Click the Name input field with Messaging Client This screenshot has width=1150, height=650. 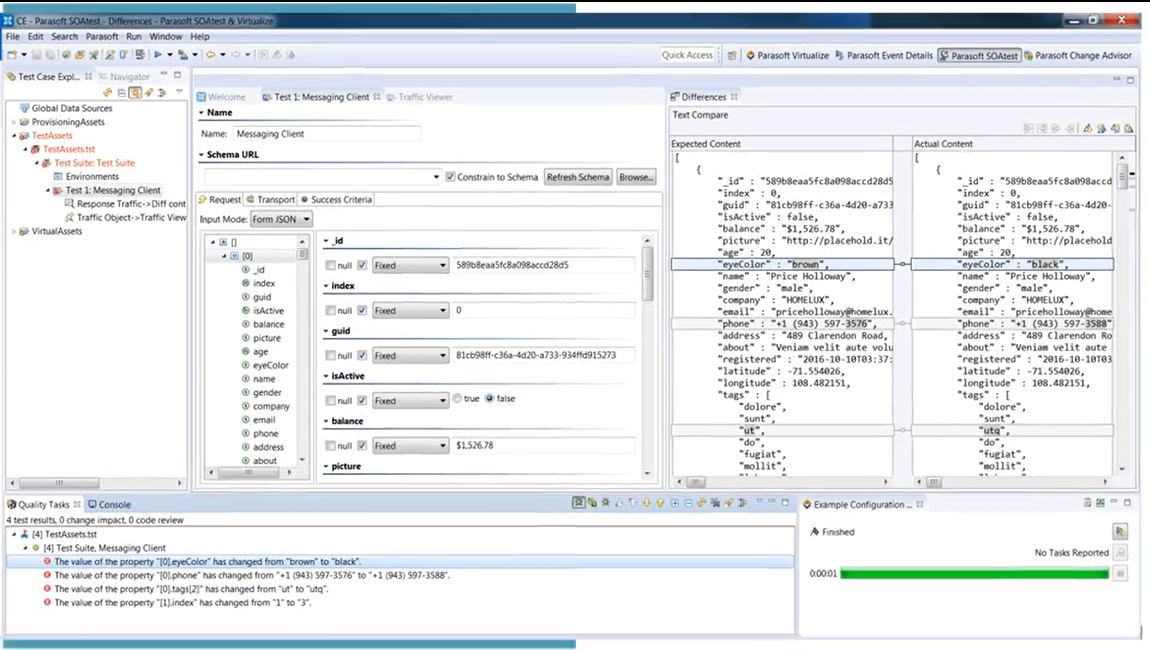point(327,134)
